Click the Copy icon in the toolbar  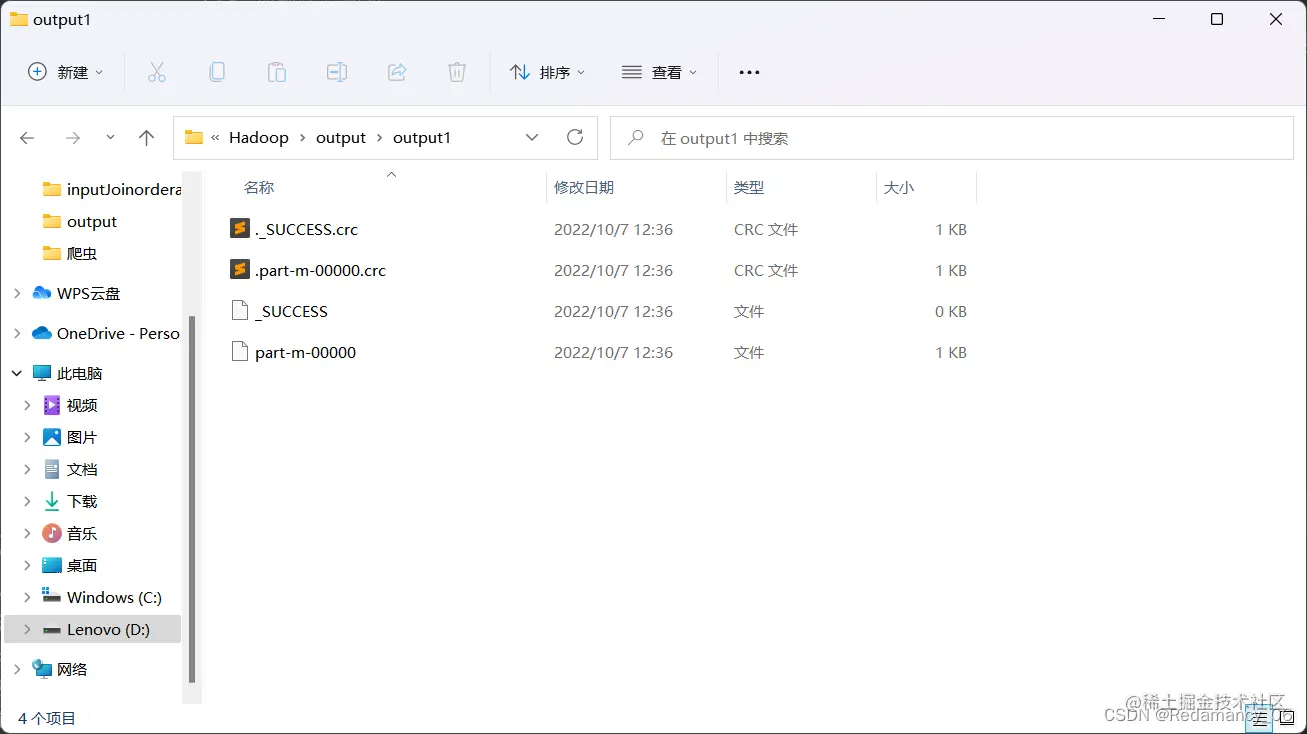click(x=217, y=71)
